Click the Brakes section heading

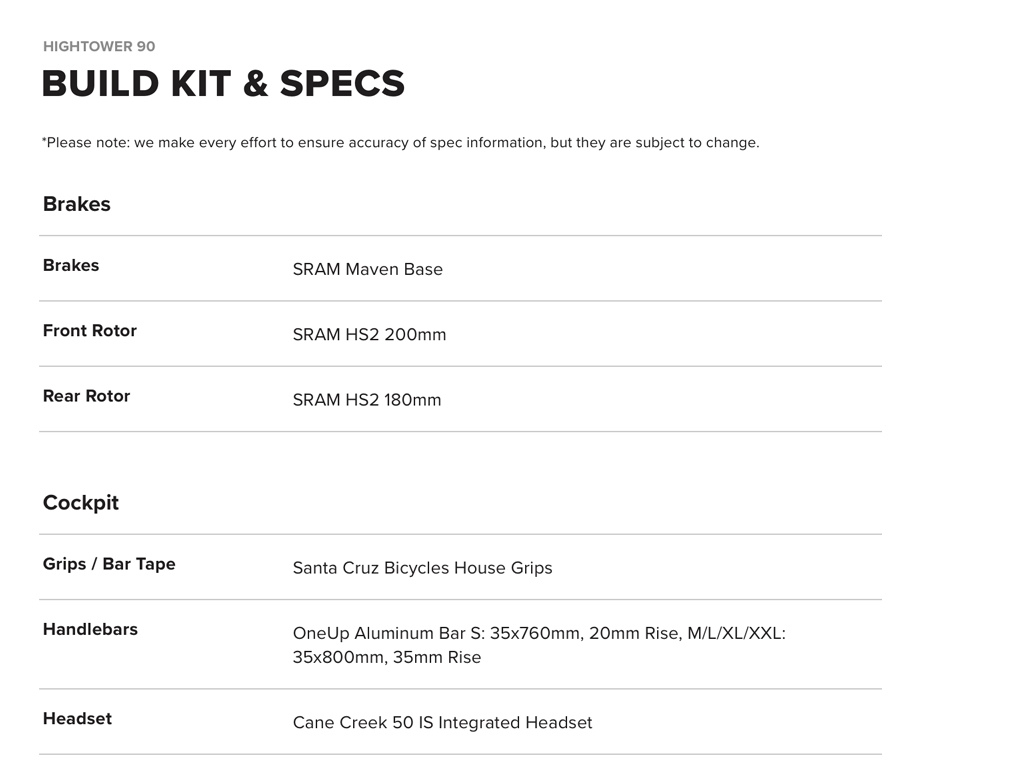[76, 204]
